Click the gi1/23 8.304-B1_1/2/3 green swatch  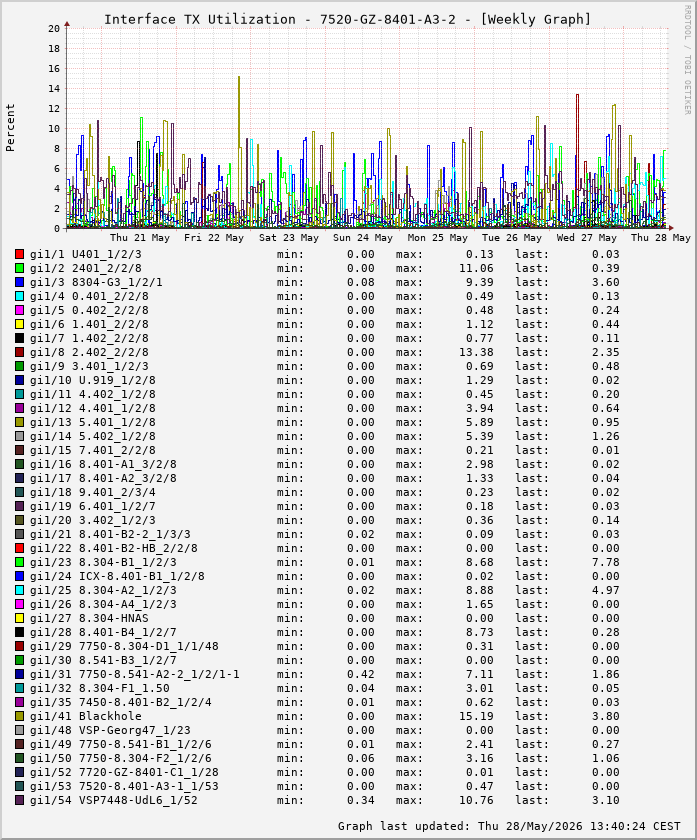pos(20,562)
